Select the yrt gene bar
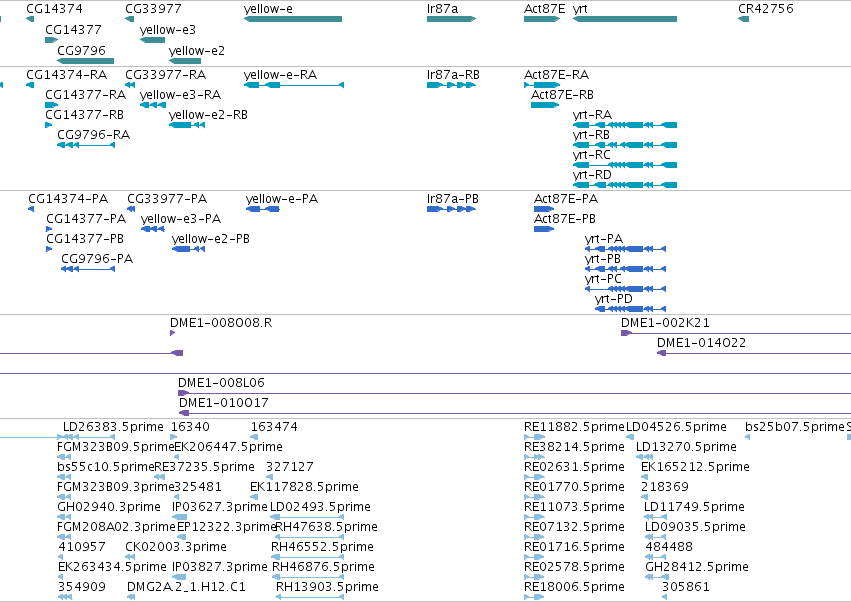The height and width of the screenshot is (602, 851). (x=625, y=19)
